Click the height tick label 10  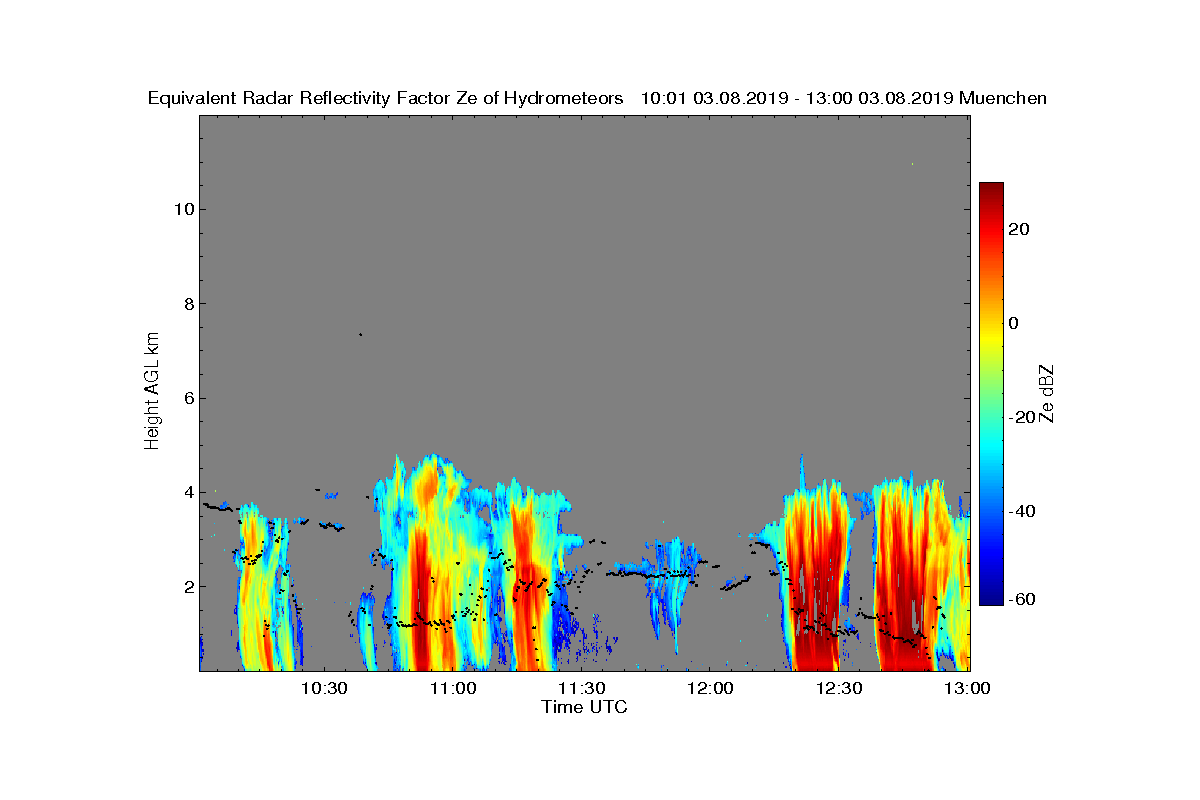point(182,209)
